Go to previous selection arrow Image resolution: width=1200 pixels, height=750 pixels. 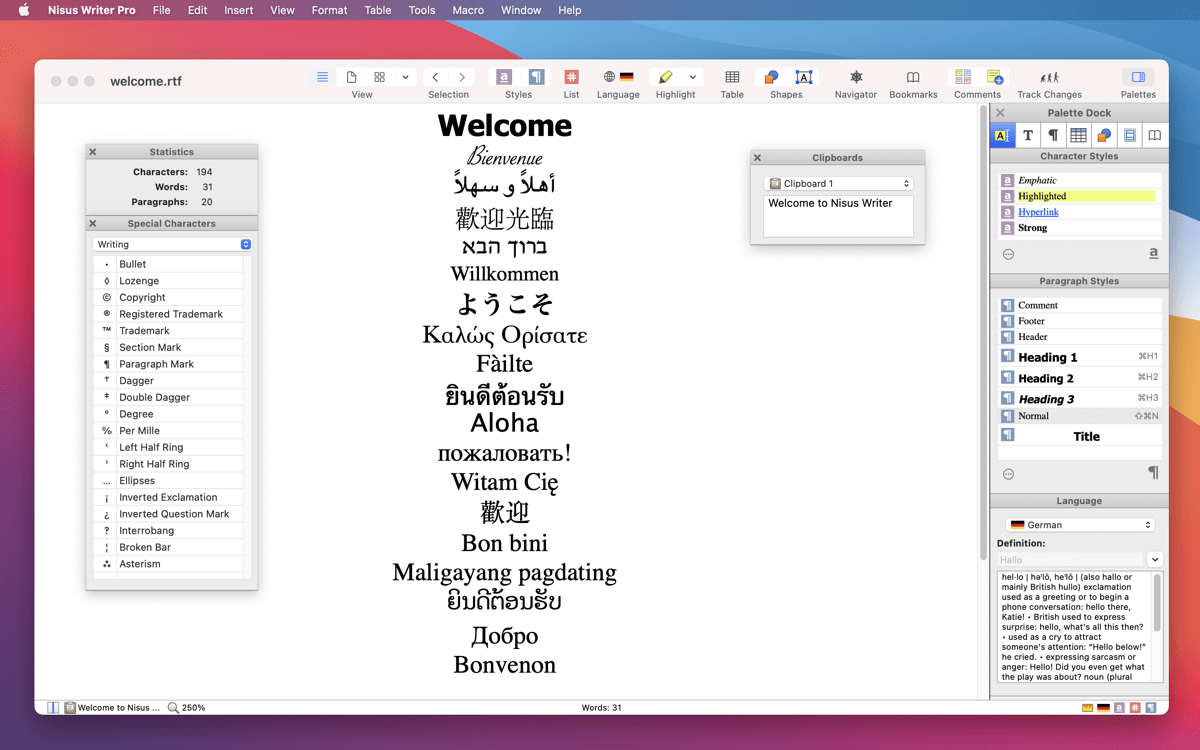coord(435,77)
